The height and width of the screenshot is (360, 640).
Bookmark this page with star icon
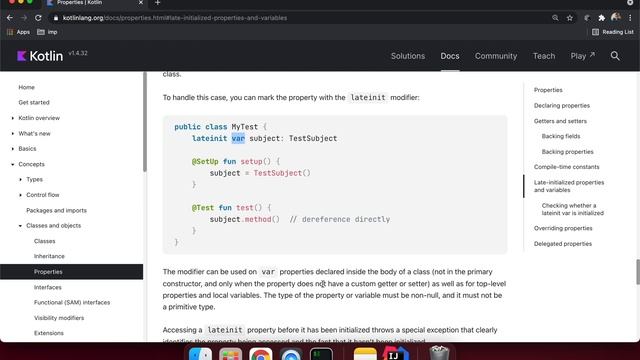[x=570, y=18]
